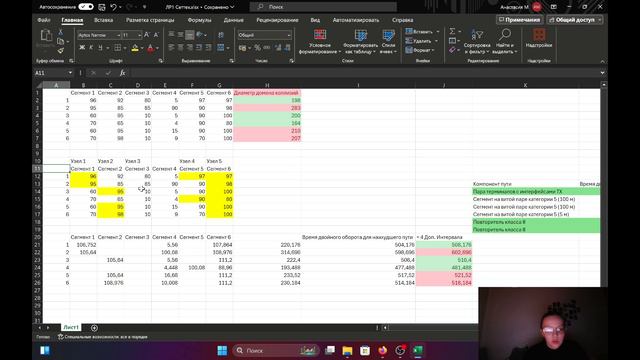
Task: Click the Merge and Center icon
Action: pyautogui.click(x=221, y=48)
